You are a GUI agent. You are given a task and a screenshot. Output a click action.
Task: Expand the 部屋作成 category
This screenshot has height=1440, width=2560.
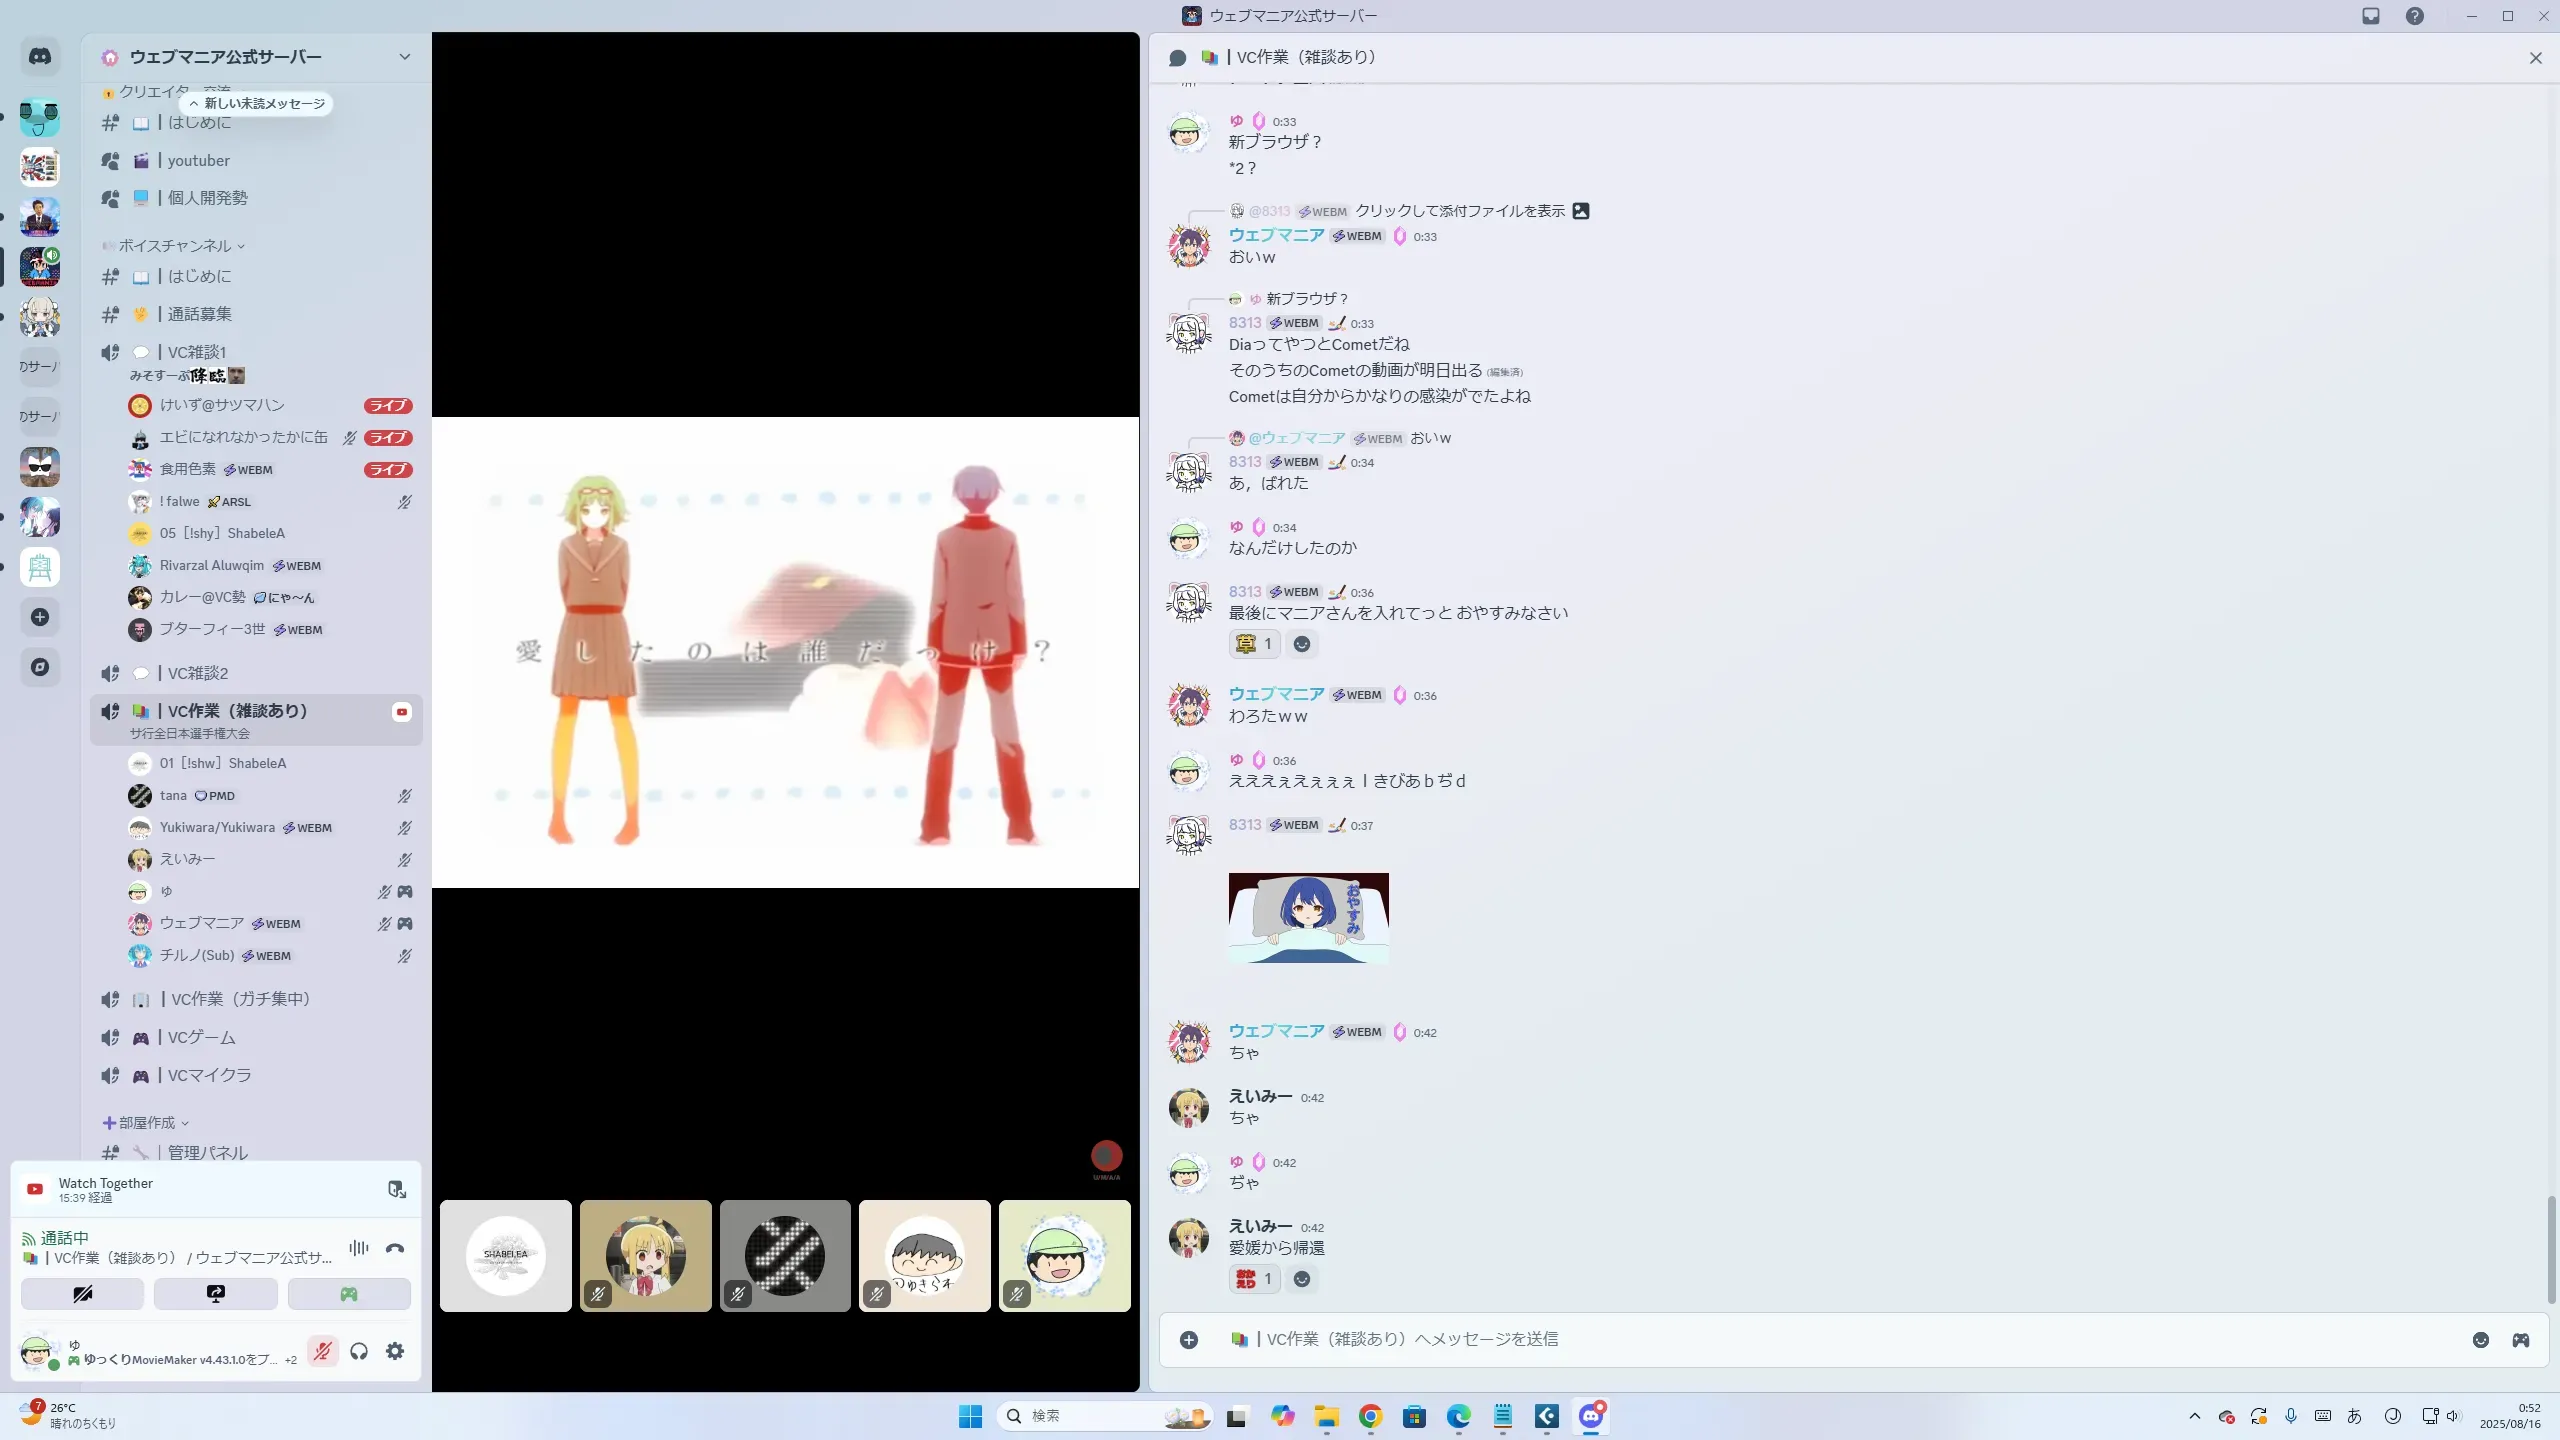click(x=147, y=1123)
